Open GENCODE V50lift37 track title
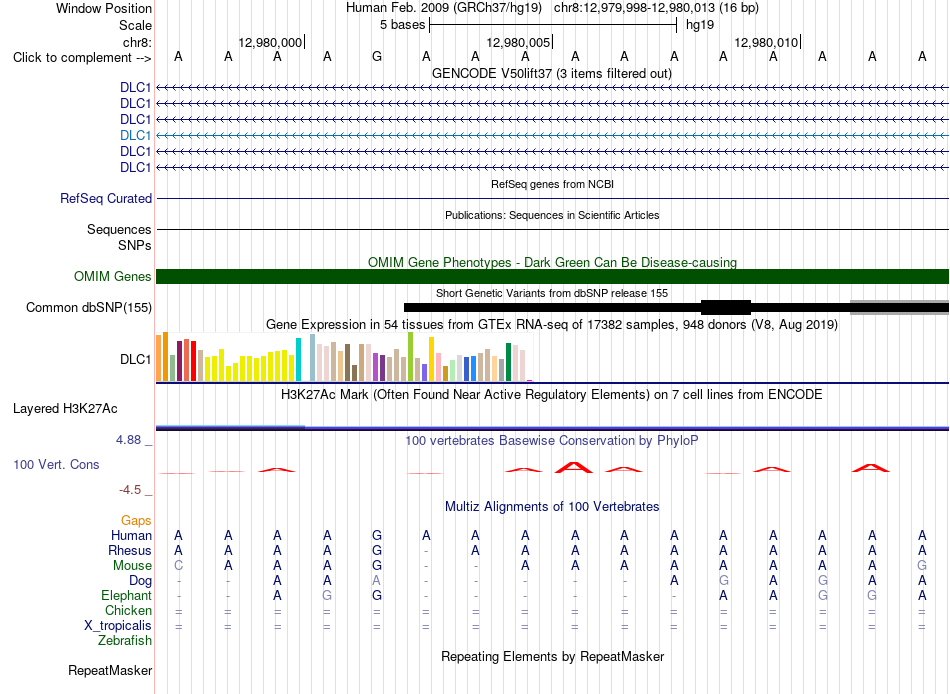The image size is (950, 694). [x=552, y=73]
